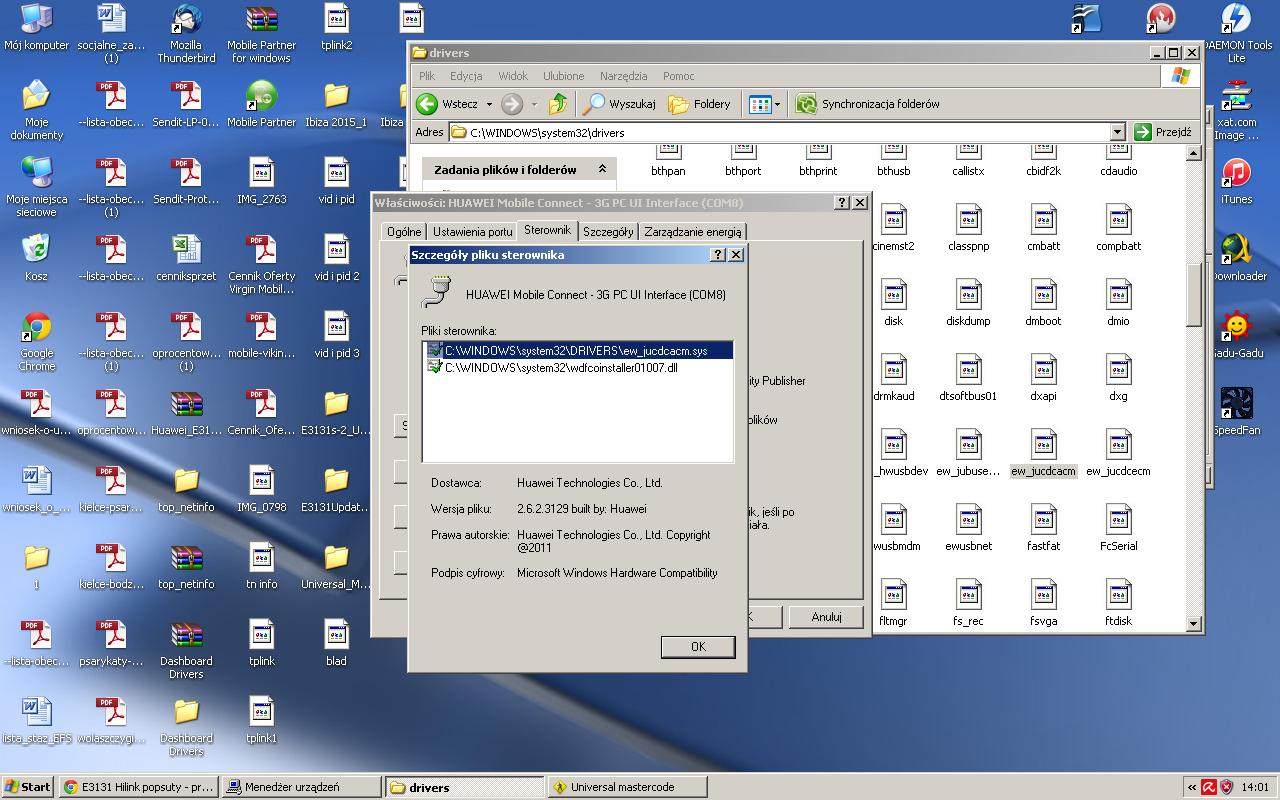The image size is (1280, 800).
Task: Expand the address bar dropdown
Action: [x=1117, y=132]
